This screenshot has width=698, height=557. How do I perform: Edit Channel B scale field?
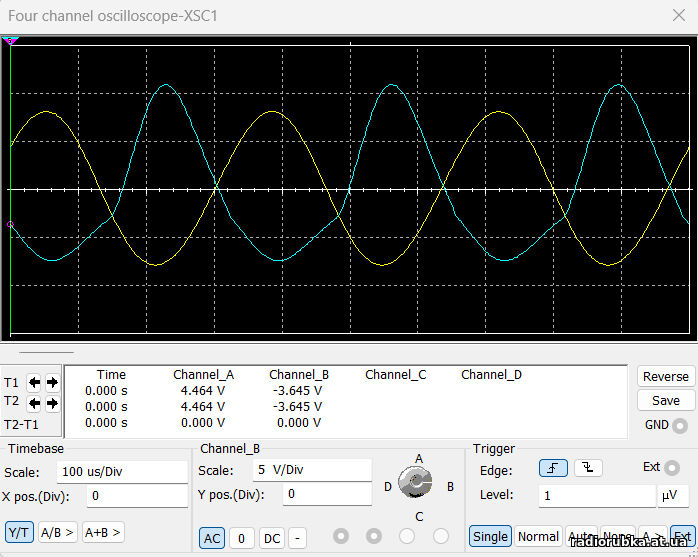click(312, 470)
